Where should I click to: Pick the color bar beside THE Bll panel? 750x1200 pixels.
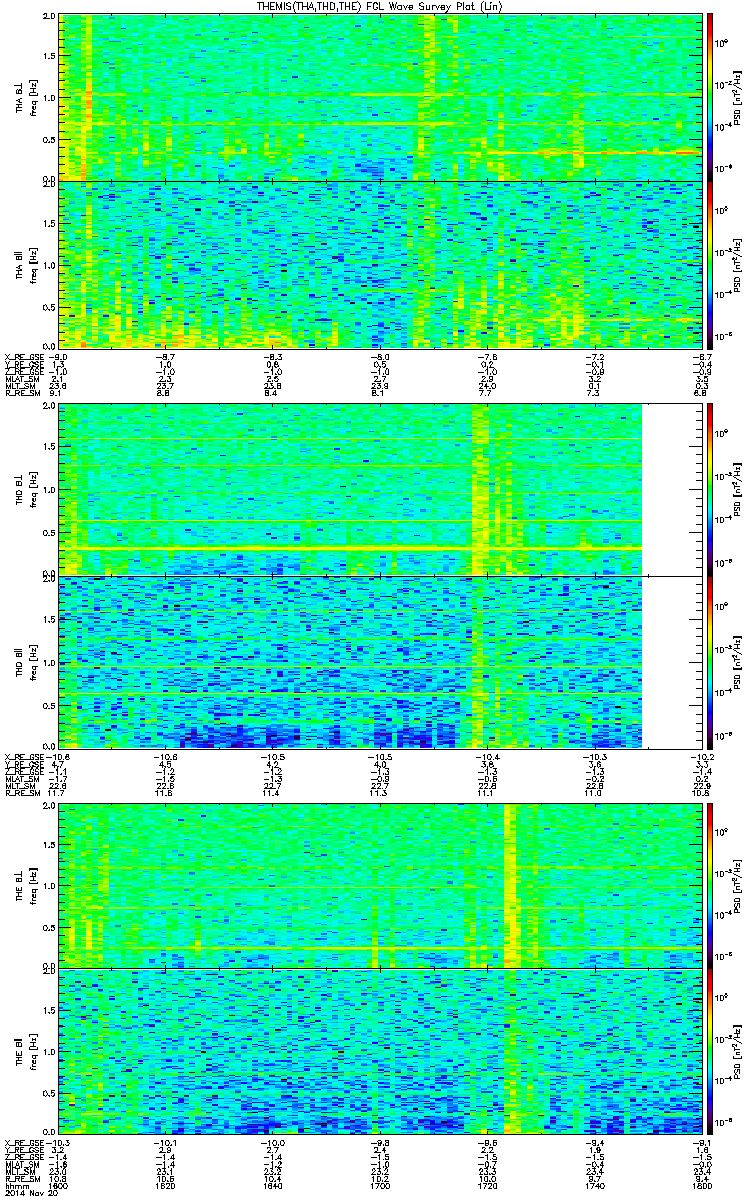pos(710,1050)
